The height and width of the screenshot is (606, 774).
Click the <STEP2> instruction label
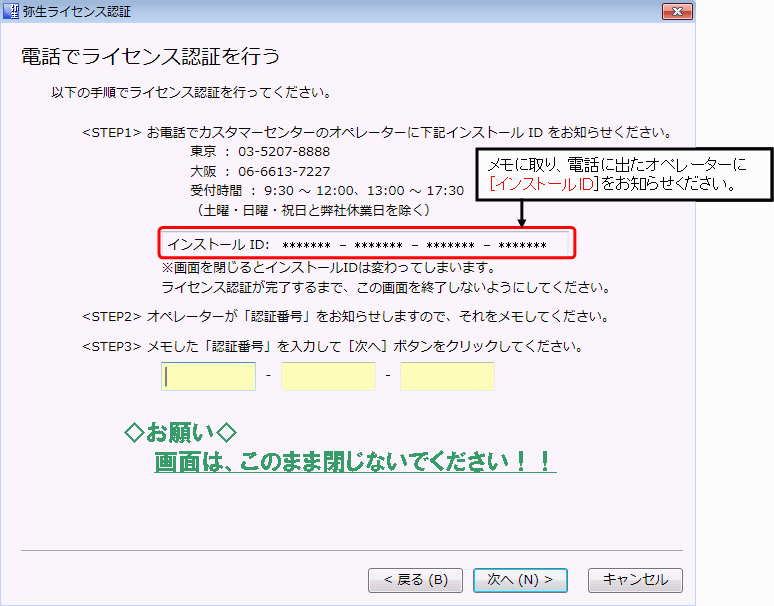(x=113, y=317)
